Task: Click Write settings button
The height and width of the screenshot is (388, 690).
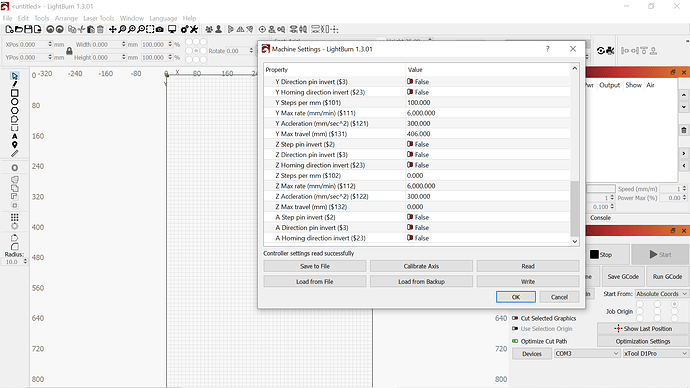Action: click(x=528, y=282)
